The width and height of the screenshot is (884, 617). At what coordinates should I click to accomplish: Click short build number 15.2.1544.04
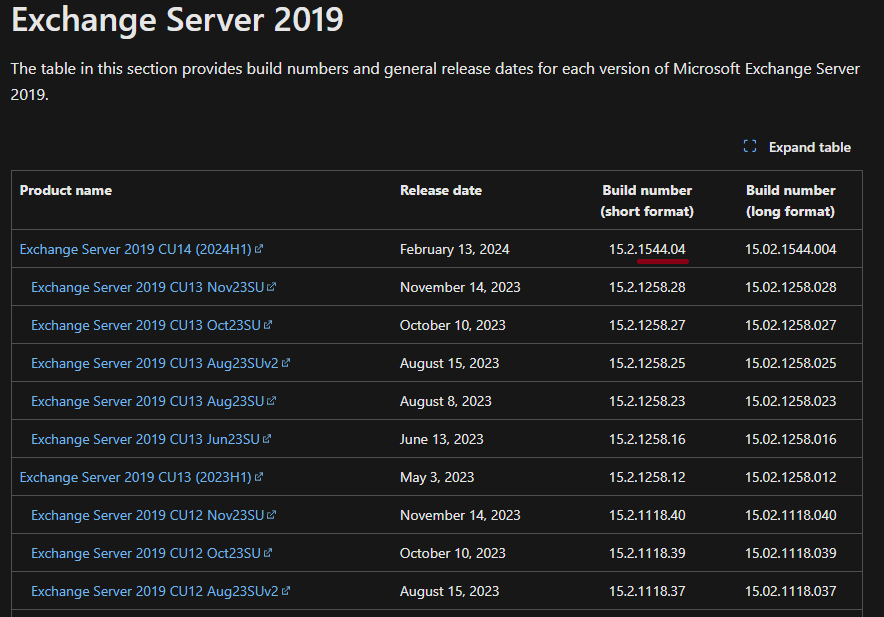tap(647, 249)
